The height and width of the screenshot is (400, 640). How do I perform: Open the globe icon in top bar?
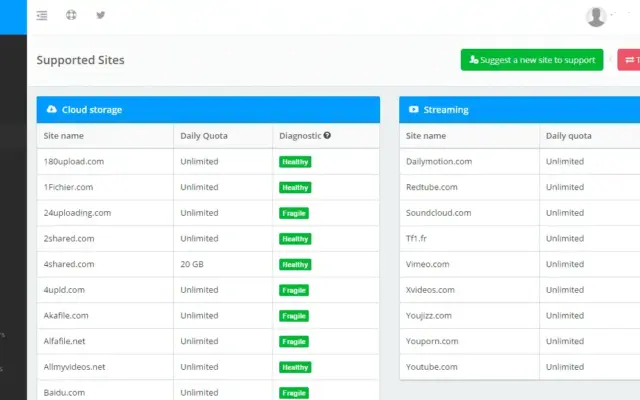click(71, 15)
